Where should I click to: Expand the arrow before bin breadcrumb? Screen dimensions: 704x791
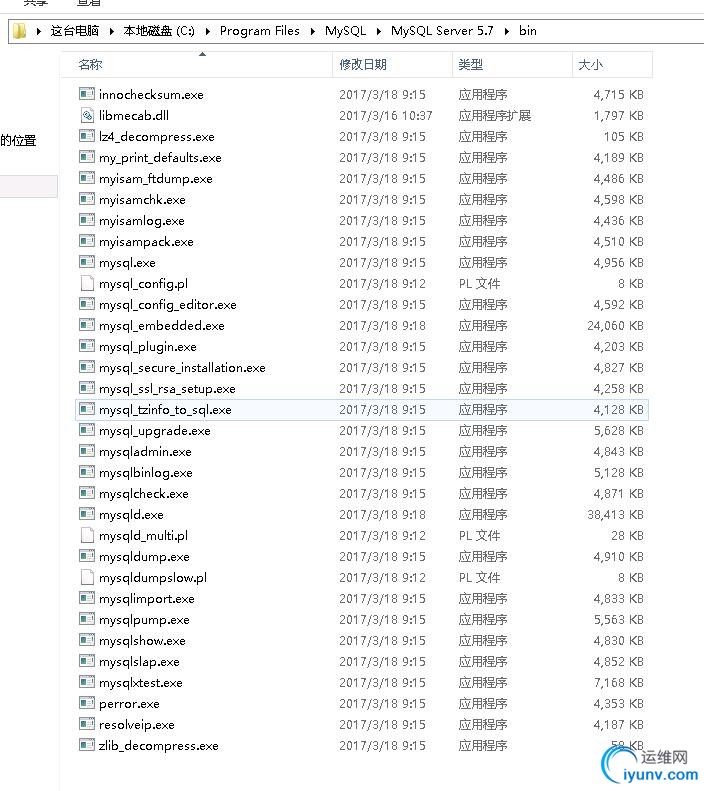click(507, 31)
